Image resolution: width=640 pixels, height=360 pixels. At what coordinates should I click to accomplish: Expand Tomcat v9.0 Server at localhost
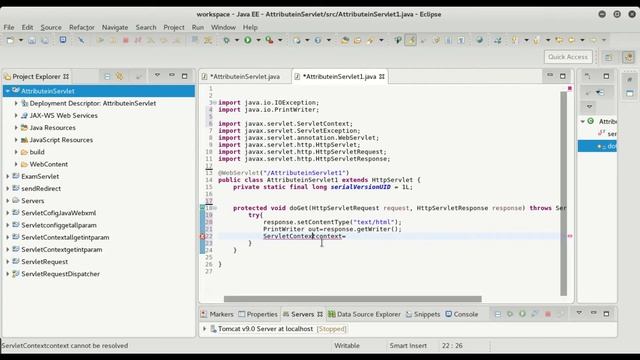(204, 329)
